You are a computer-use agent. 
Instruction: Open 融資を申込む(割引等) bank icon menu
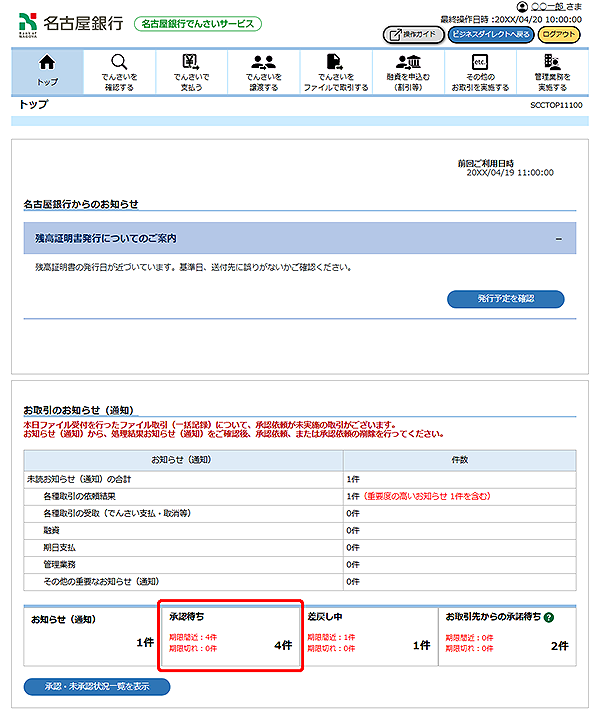pyautogui.click(x=408, y=71)
